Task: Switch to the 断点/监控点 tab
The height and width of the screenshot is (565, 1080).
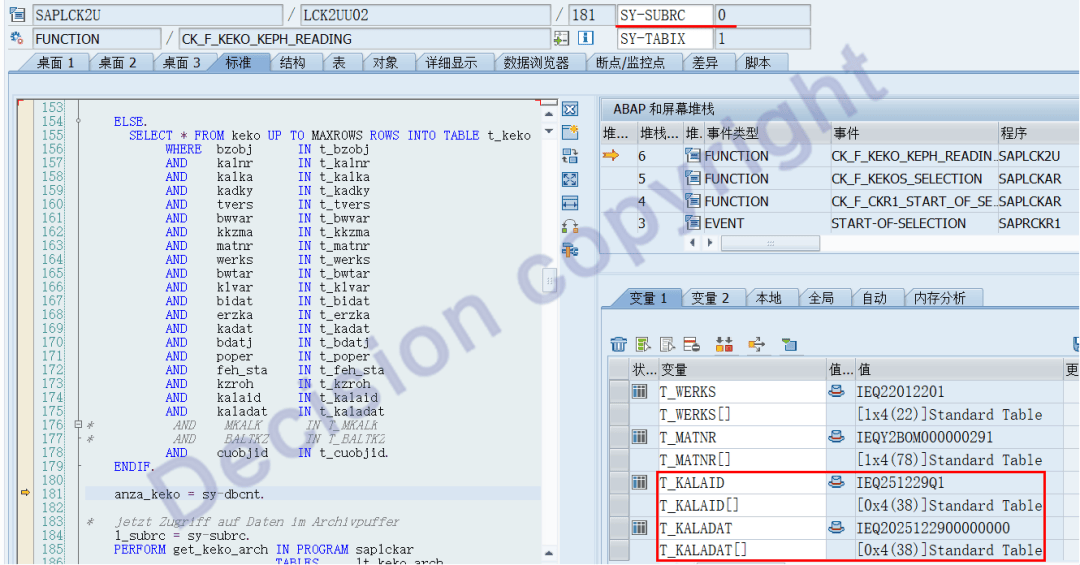Action: (629, 63)
